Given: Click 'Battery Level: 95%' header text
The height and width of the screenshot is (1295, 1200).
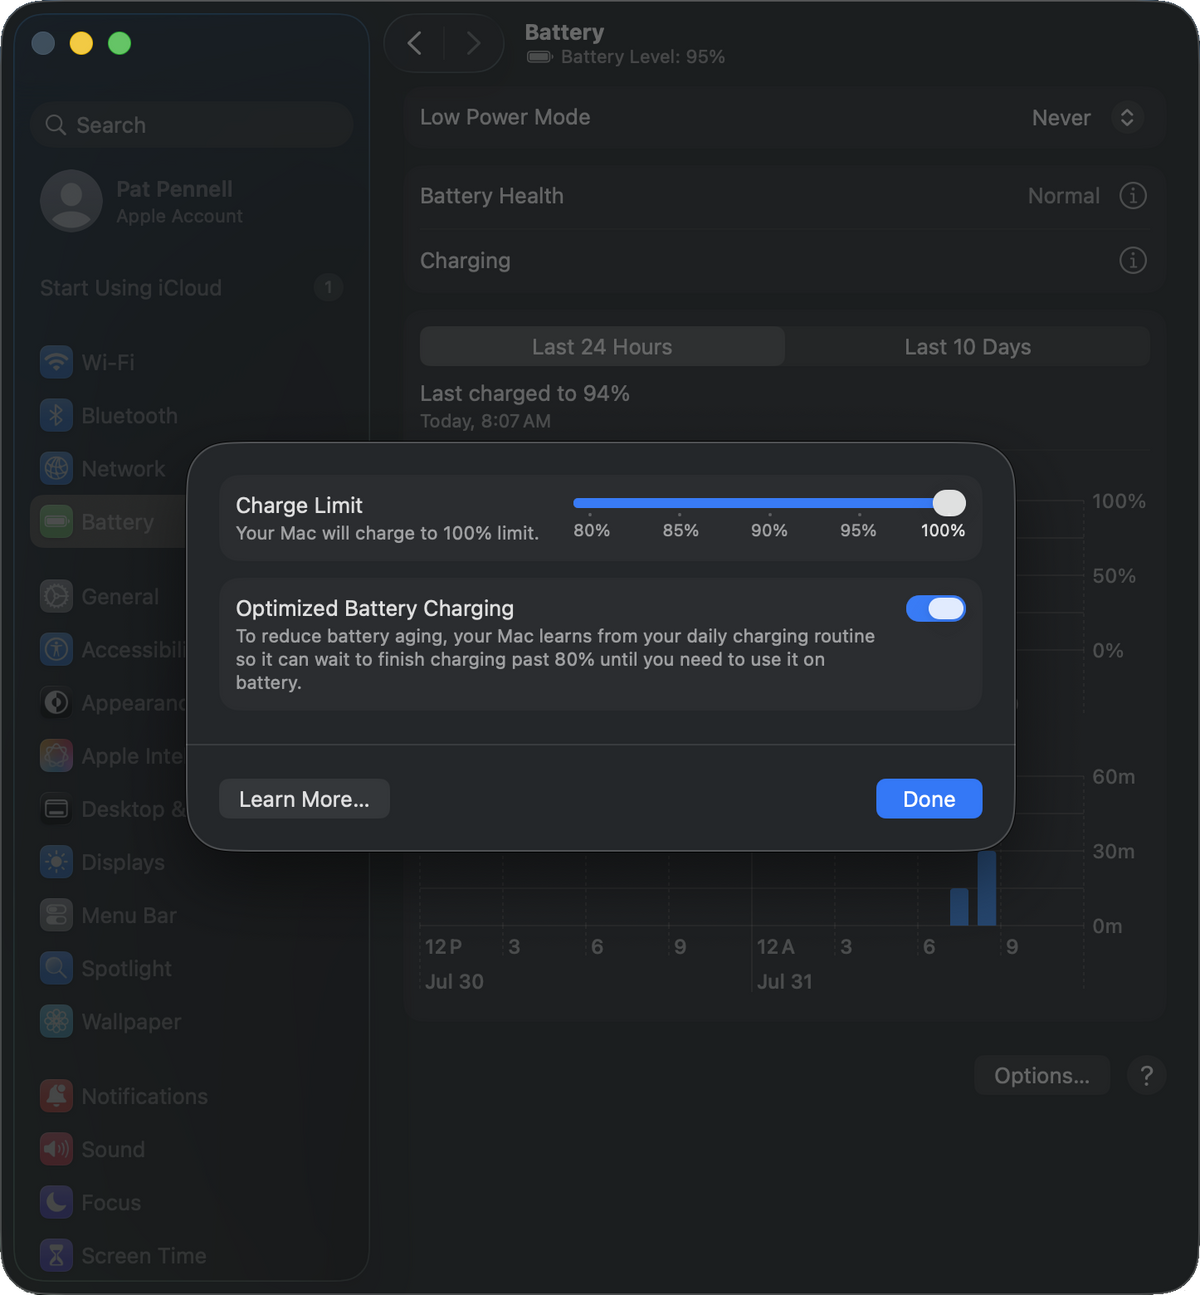Looking at the screenshot, I should (643, 57).
